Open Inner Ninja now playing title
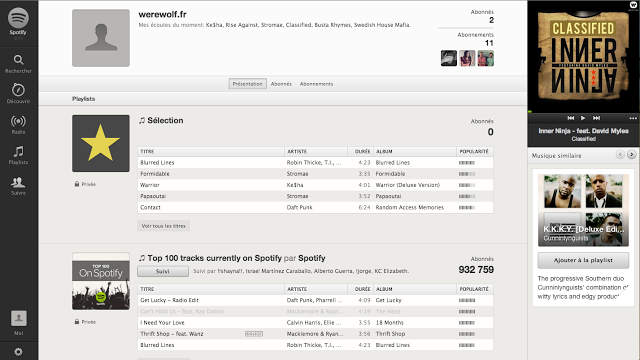Screen dimensions: 640x360 tap(583, 131)
